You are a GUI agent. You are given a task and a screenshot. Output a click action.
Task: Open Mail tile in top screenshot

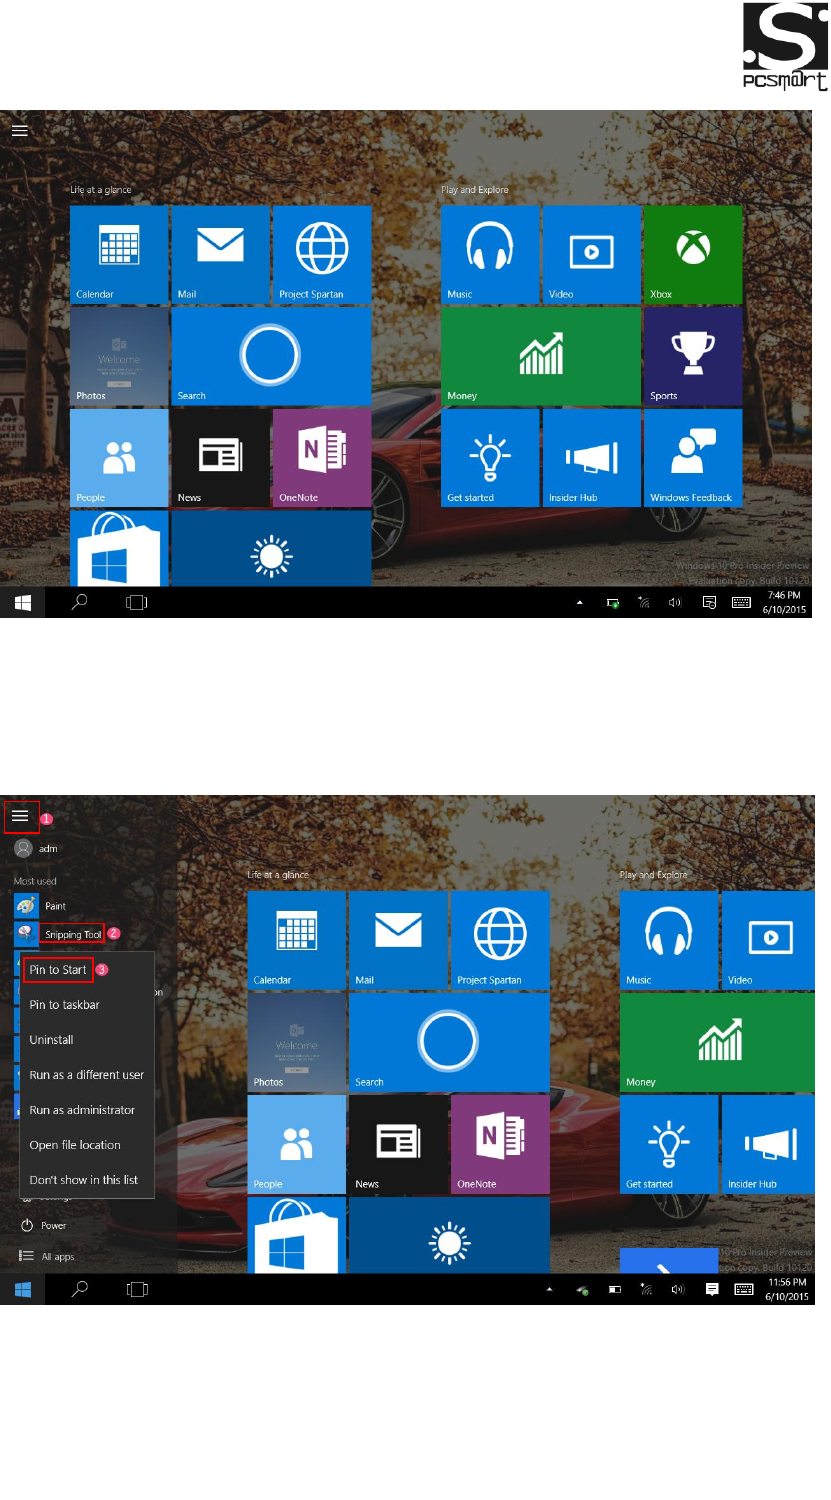point(220,254)
